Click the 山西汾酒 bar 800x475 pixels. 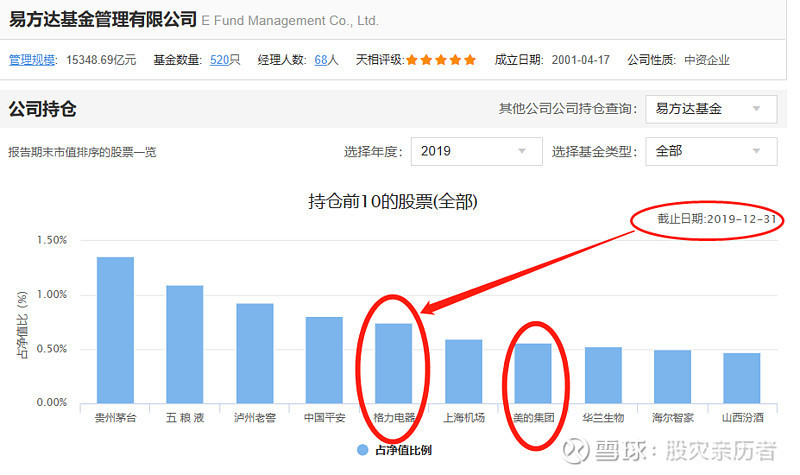click(x=741, y=378)
